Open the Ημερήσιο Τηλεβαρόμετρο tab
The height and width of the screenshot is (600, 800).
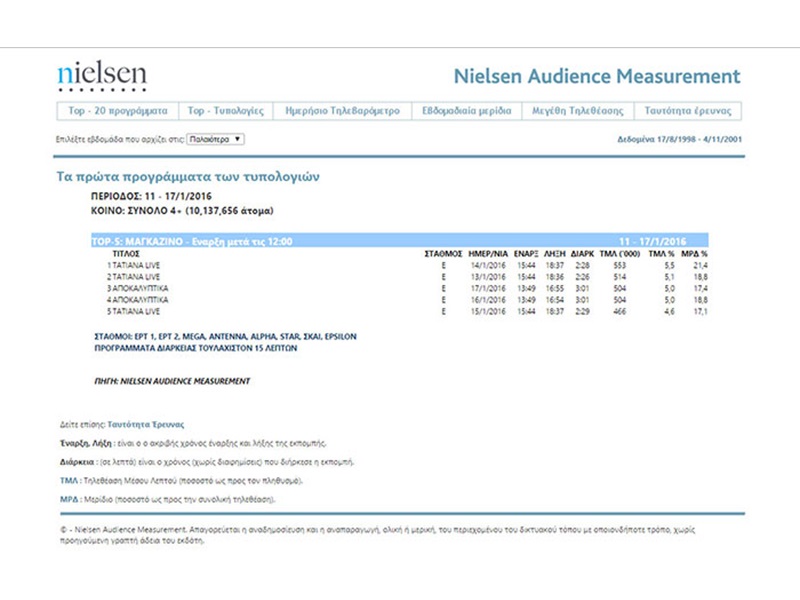[342, 111]
